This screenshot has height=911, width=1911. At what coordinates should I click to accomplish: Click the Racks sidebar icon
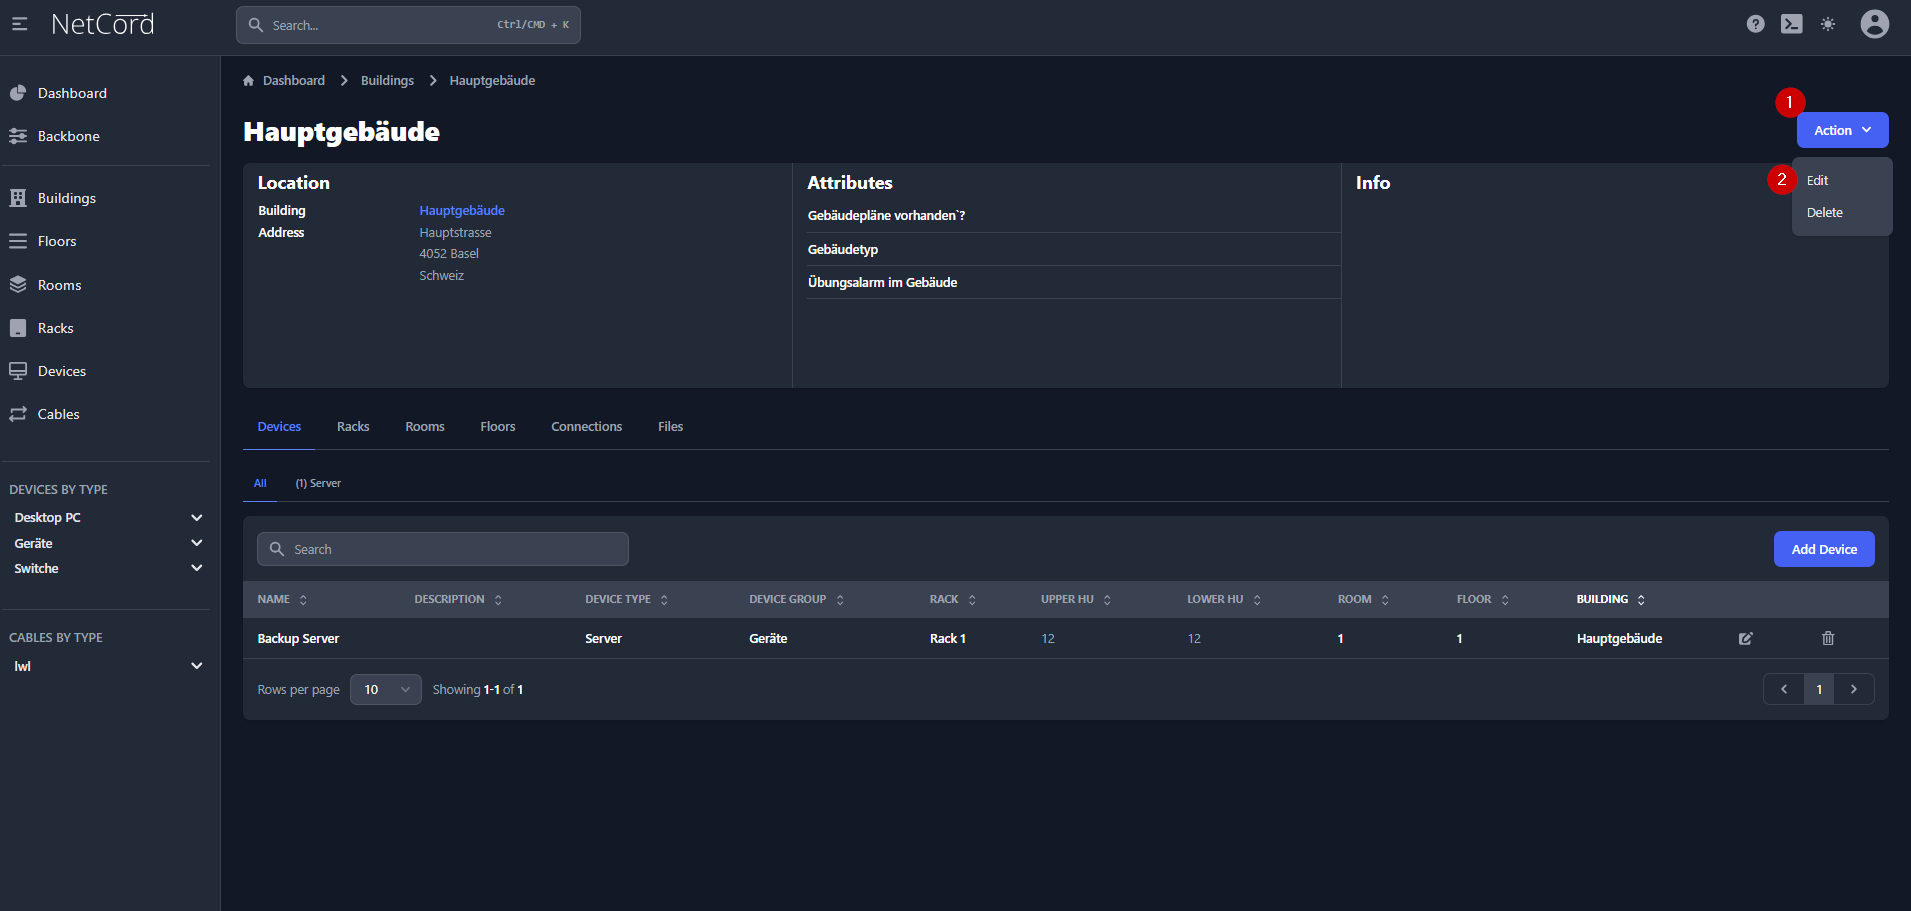18,328
